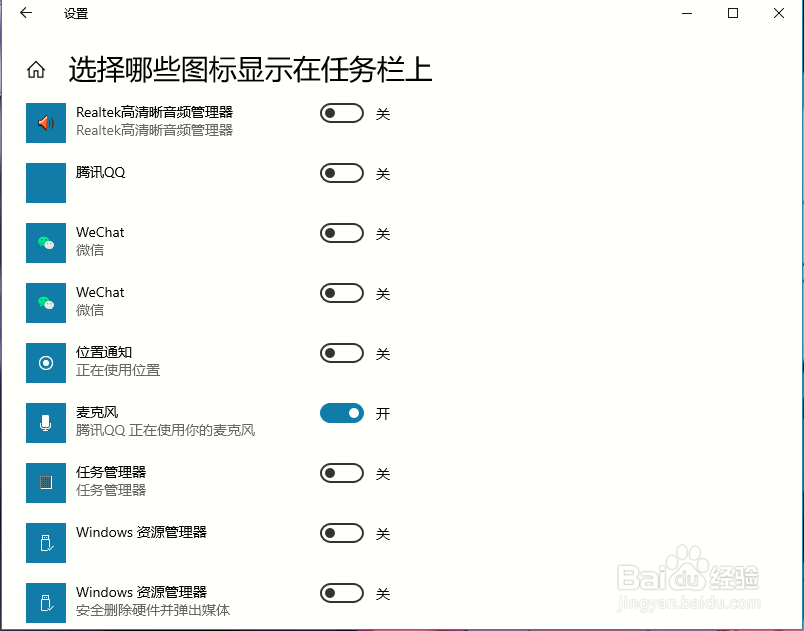Turn on the 腾讯QQ toggle
Viewport: 804px width, 631px height.
tap(341, 173)
